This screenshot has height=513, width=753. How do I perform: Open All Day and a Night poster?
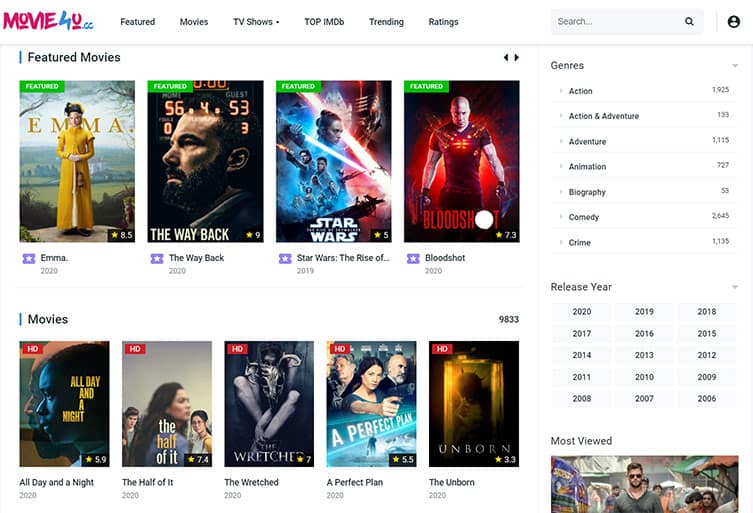[x=64, y=404]
